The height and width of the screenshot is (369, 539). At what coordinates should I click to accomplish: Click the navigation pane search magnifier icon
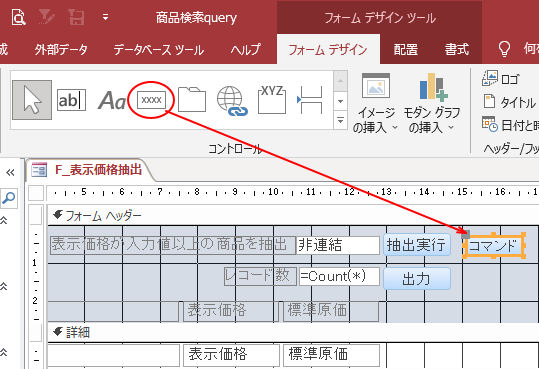coord(9,197)
